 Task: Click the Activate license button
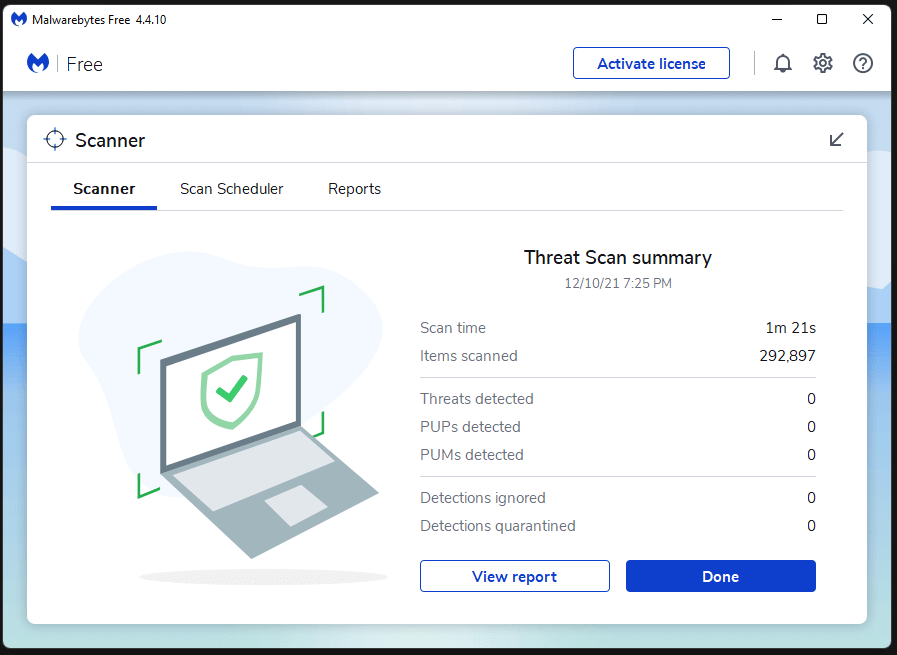point(651,63)
